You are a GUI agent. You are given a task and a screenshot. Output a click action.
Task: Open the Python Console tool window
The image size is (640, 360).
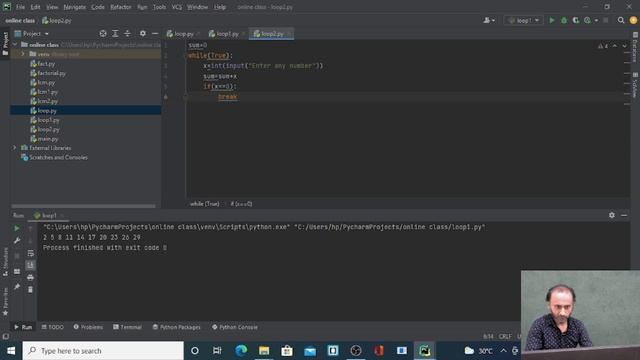pyautogui.click(x=235, y=327)
